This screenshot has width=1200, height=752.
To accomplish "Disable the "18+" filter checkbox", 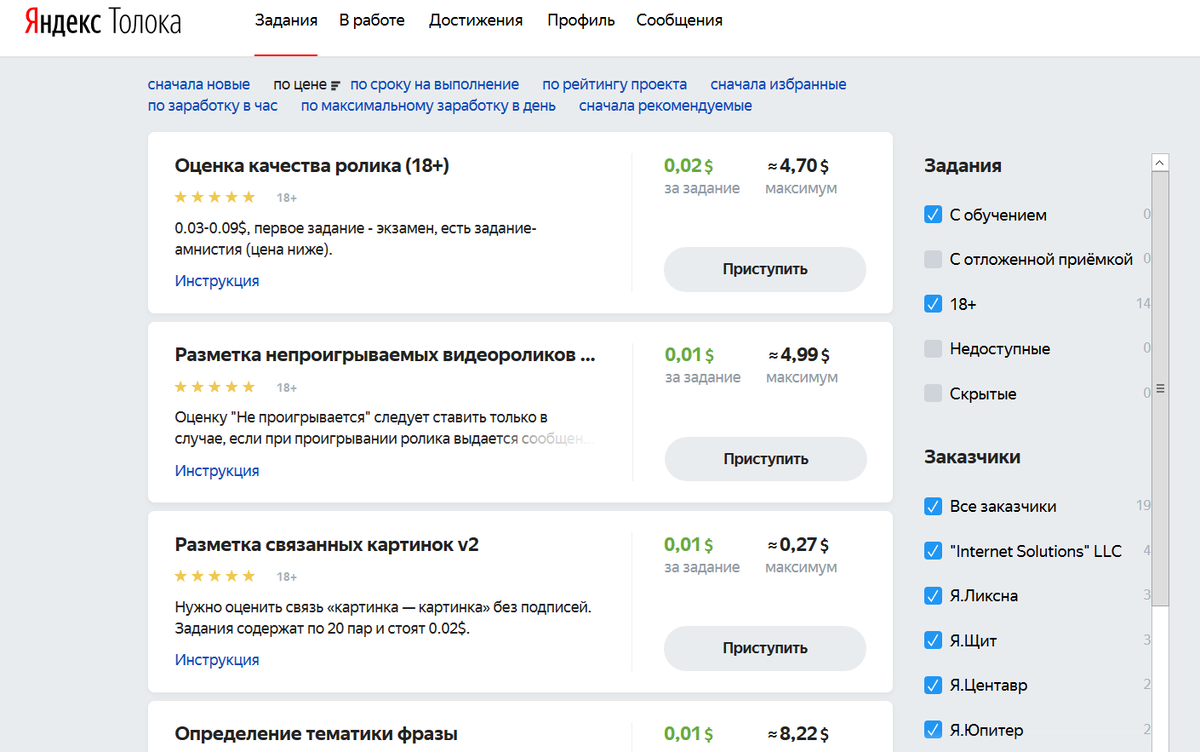I will pyautogui.click(x=933, y=304).
